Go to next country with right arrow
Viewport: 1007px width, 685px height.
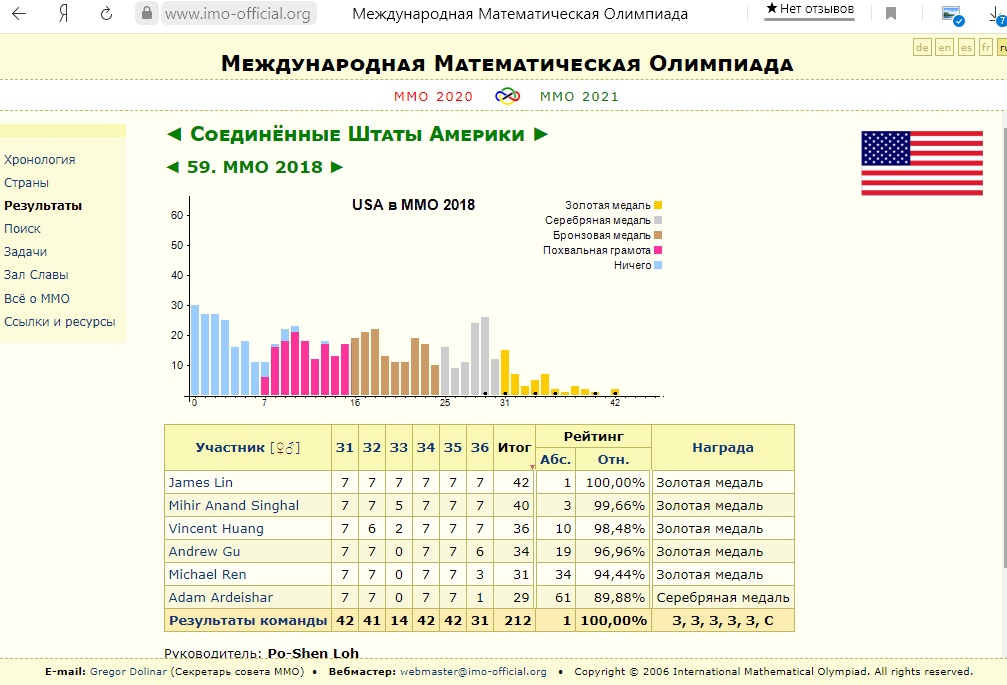click(x=541, y=134)
